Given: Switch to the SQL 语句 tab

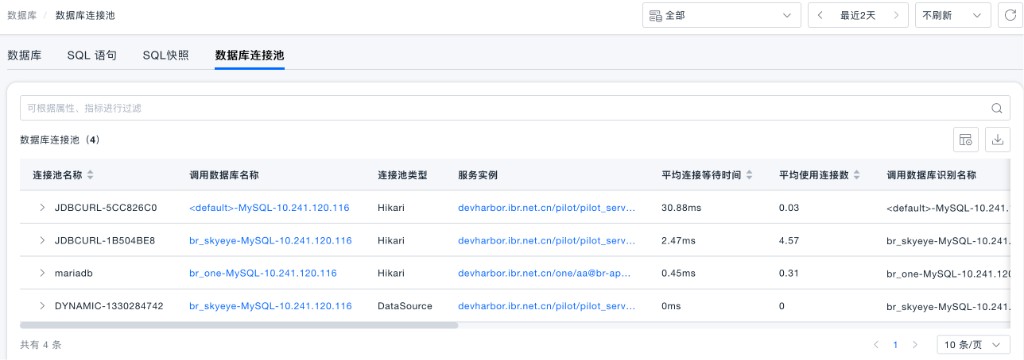Looking at the screenshot, I should 92,56.
